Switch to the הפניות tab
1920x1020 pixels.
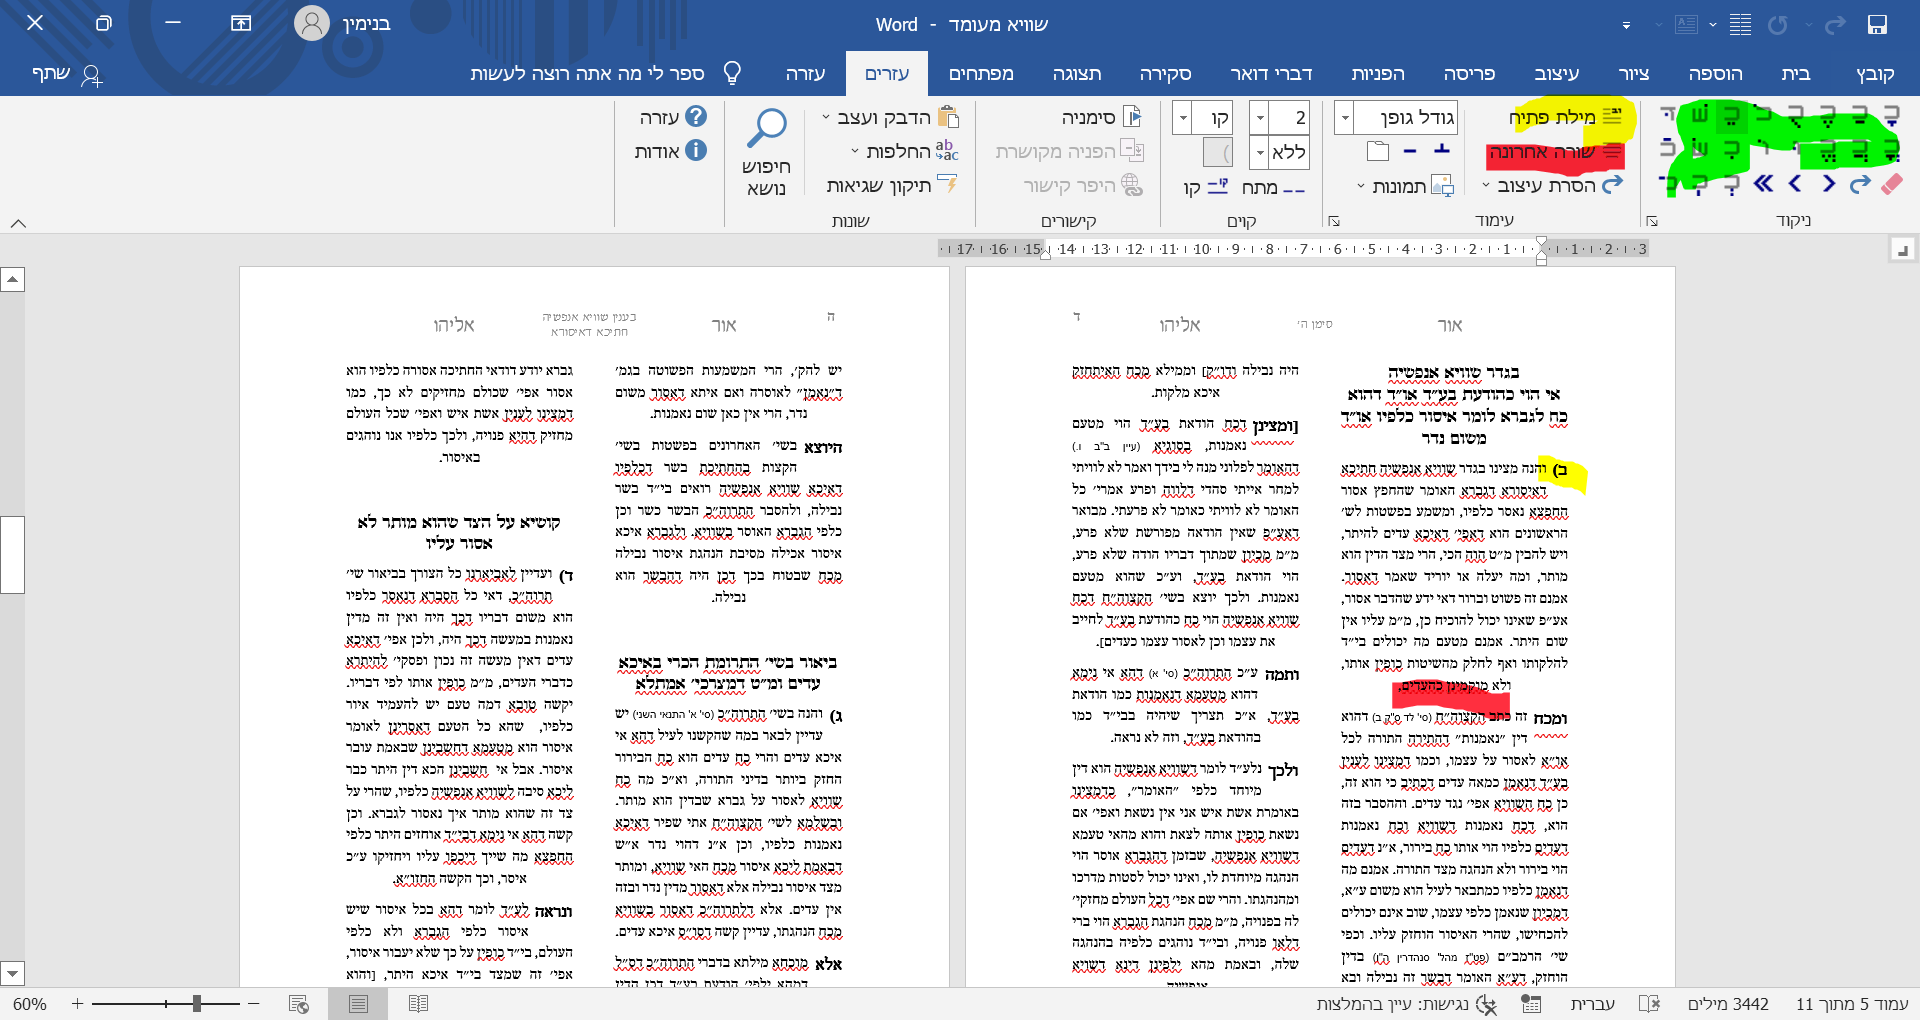click(x=1378, y=73)
